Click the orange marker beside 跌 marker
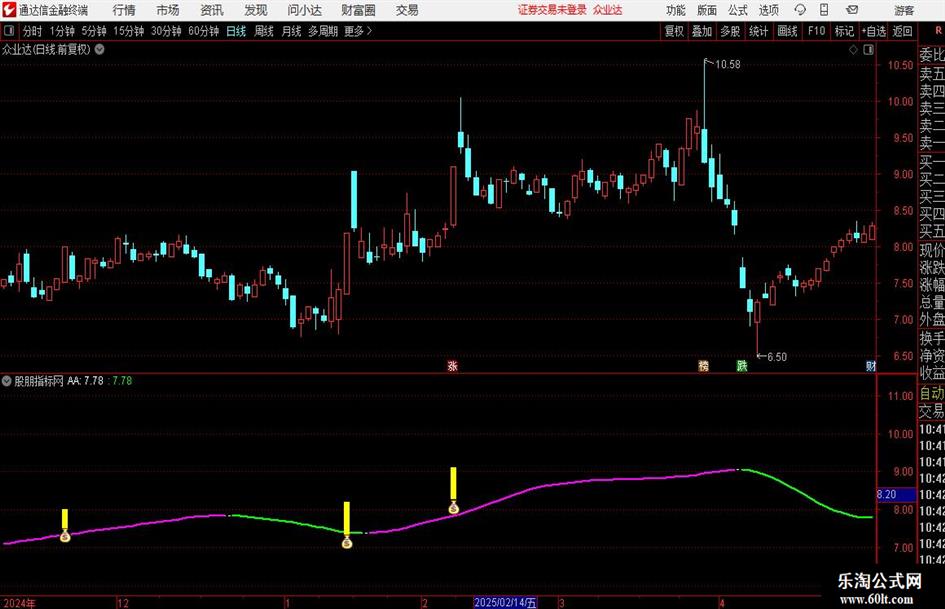 coord(703,366)
